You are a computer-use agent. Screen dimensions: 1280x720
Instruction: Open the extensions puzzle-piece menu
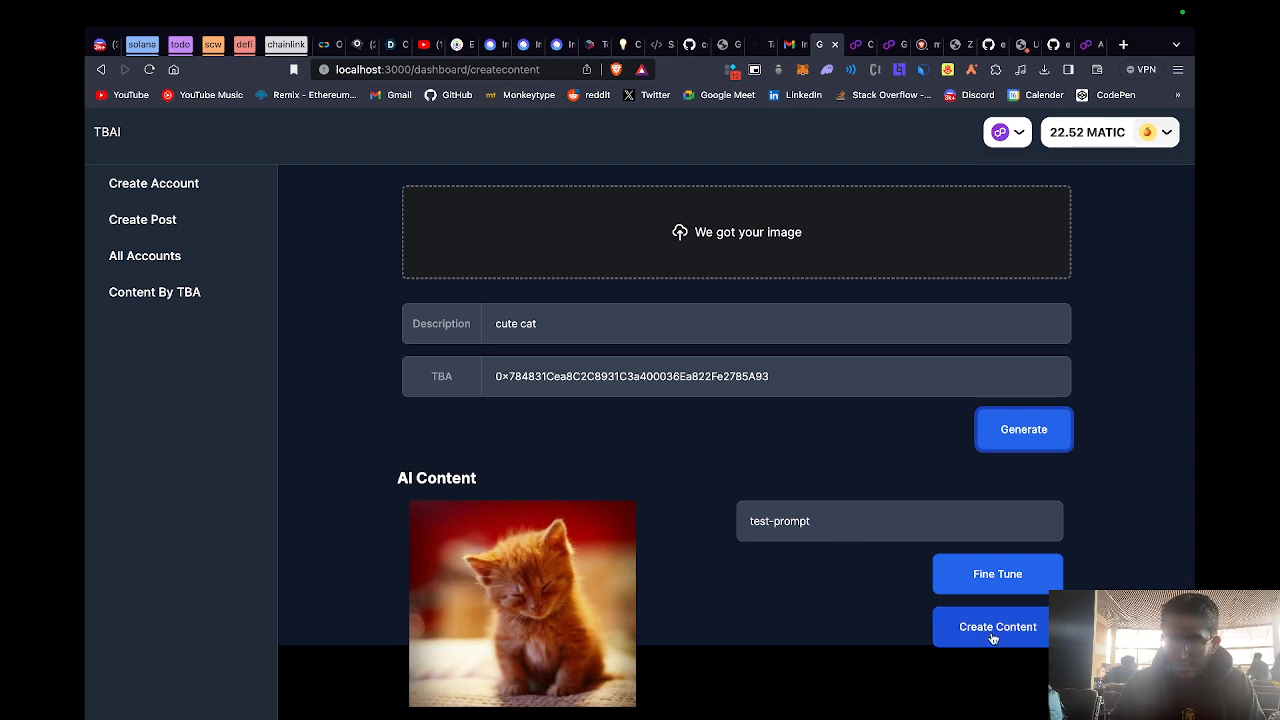[x=996, y=69]
